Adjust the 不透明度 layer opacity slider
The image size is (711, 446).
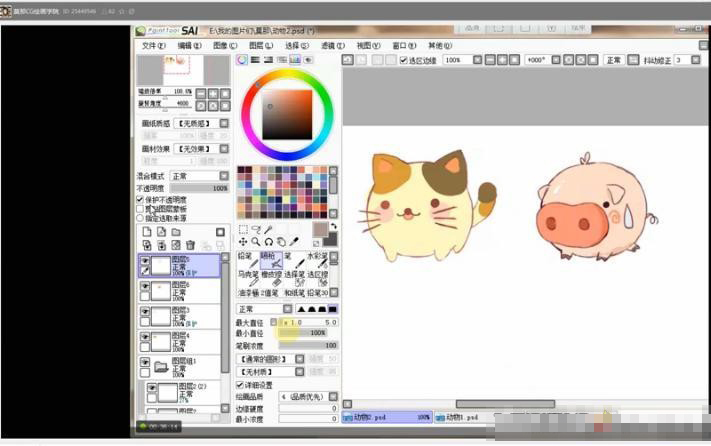(x=200, y=188)
